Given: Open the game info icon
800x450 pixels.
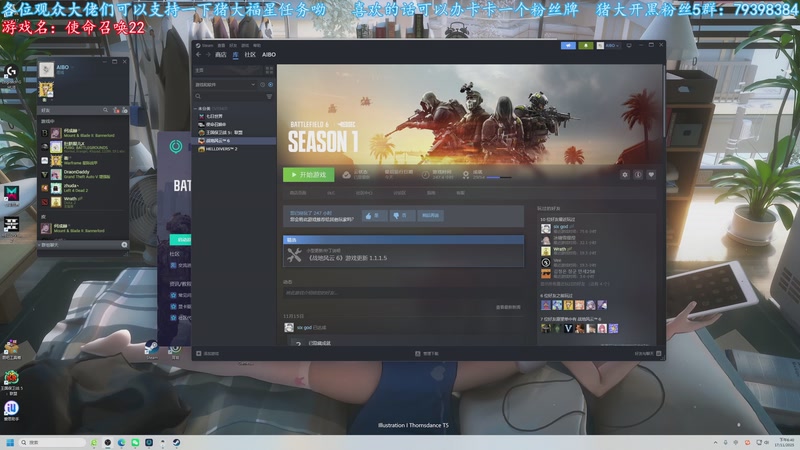Looking at the screenshot, I should (638, 175).
